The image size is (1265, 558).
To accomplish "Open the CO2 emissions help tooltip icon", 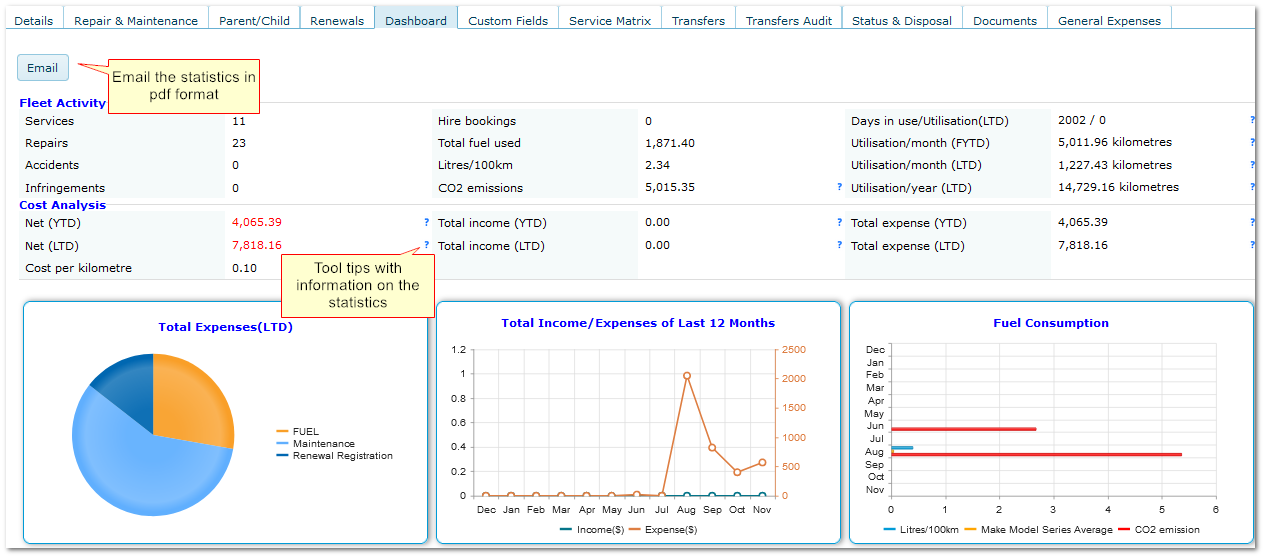I will coord(839,187).
